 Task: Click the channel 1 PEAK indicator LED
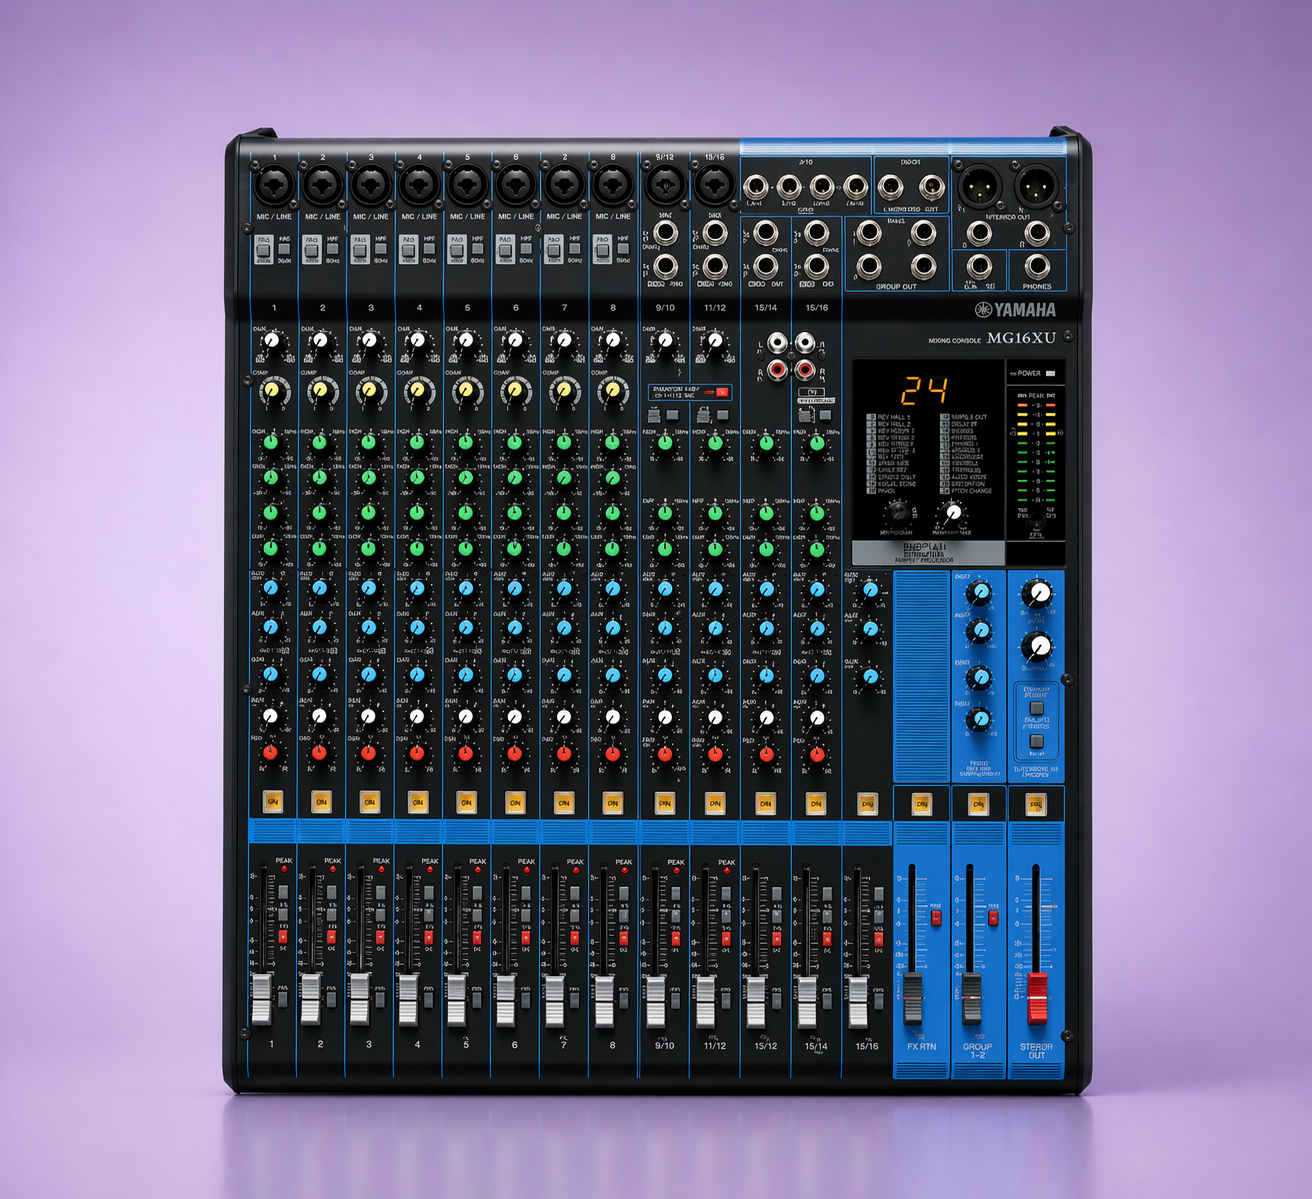pos(284,870)
